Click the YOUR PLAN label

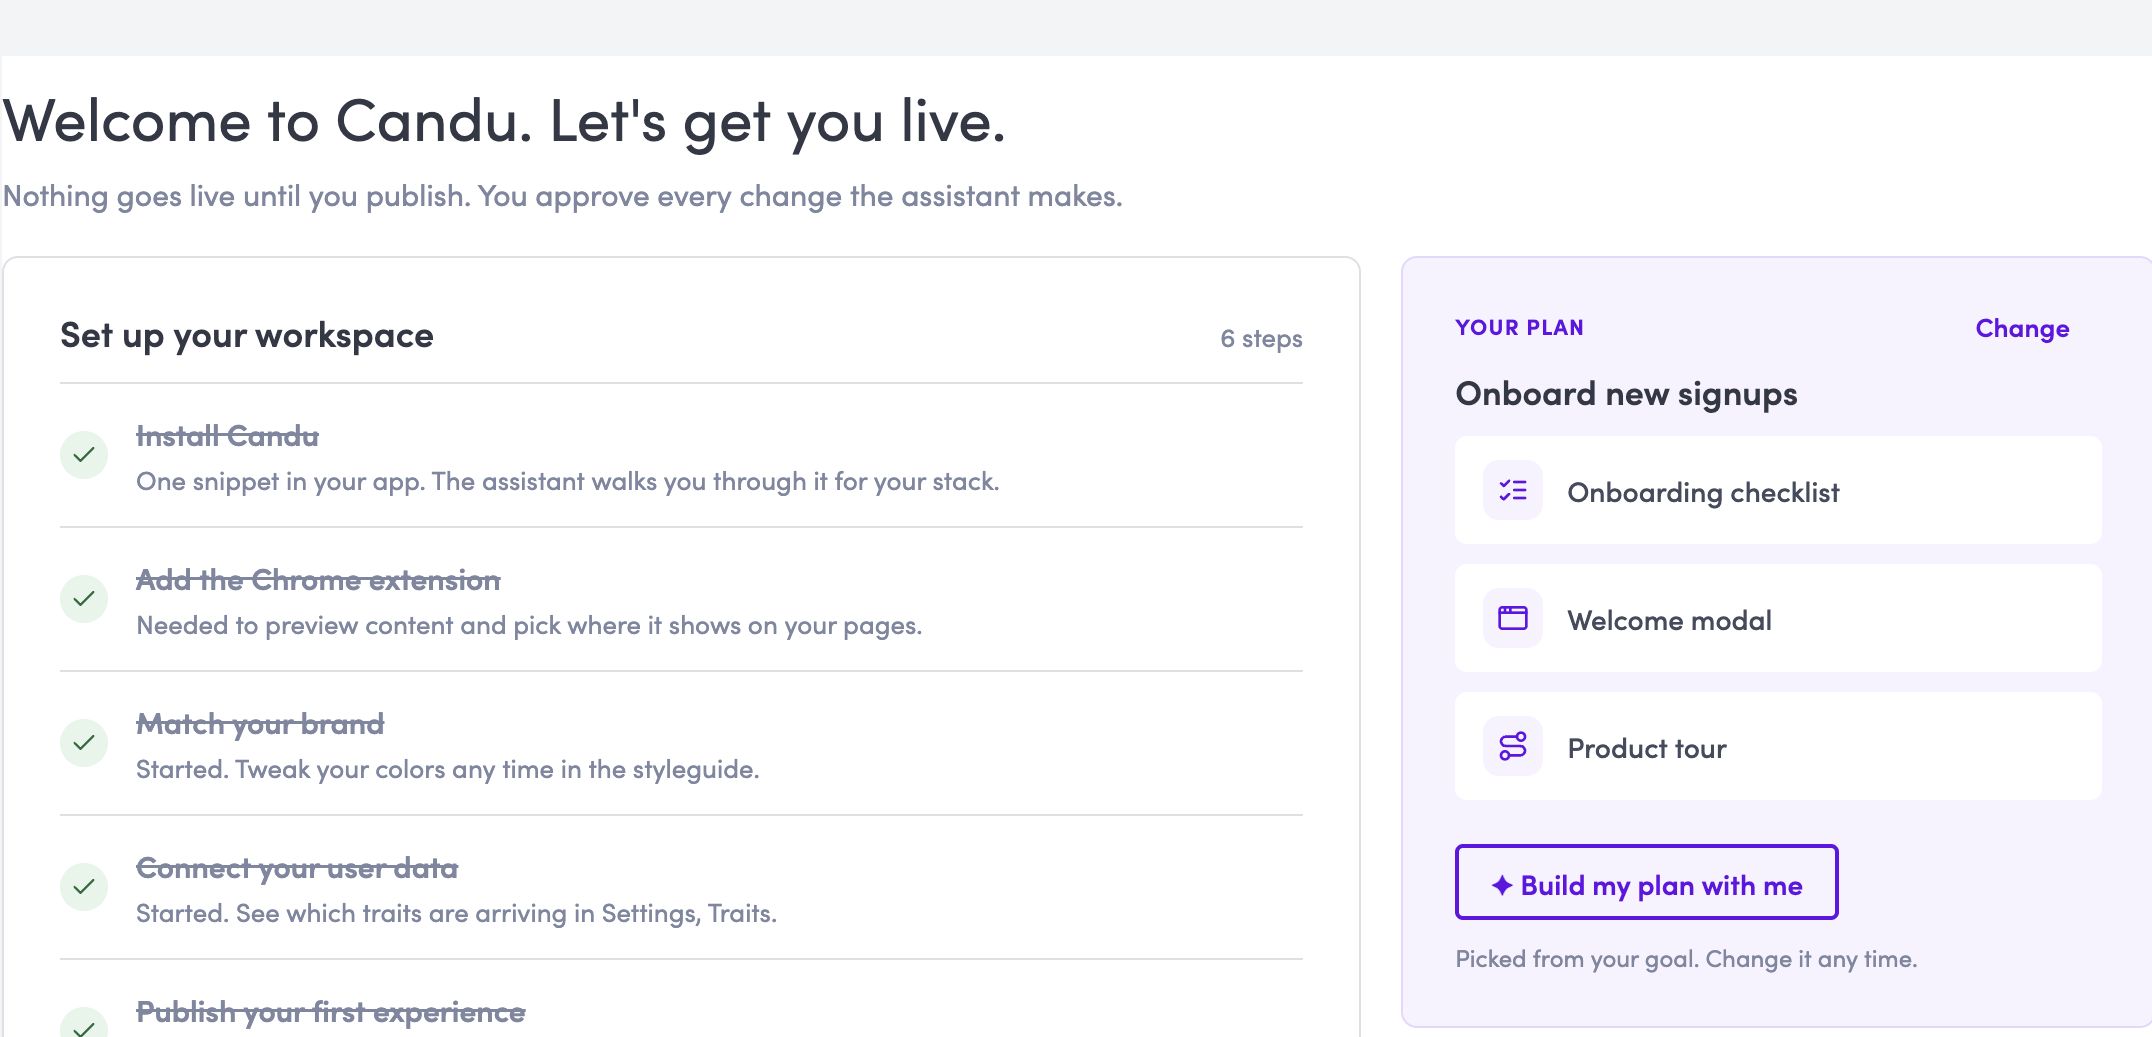click(x=1519, y=328)
